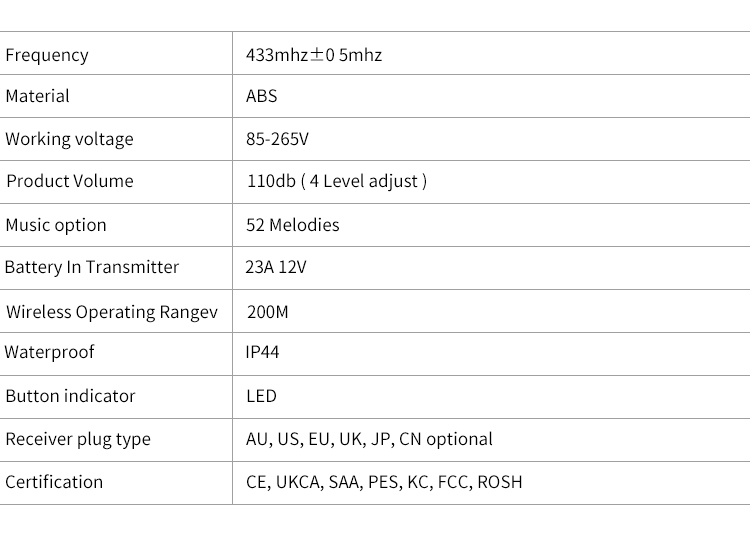Click the Material row label
750x538 pixels.
tap(37, 96)
